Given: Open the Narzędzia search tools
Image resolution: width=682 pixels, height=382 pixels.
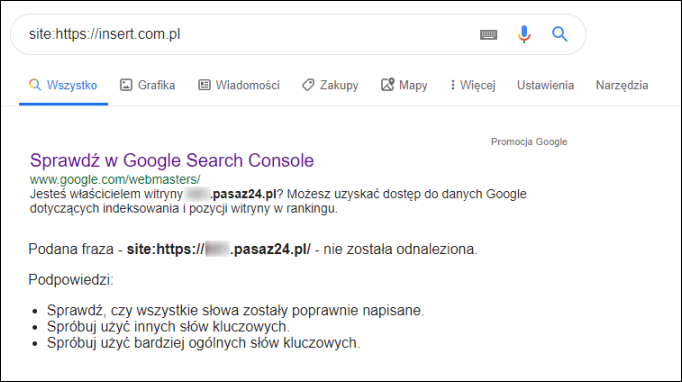Looking at the screenshot, I should click(x=622, y=85).
